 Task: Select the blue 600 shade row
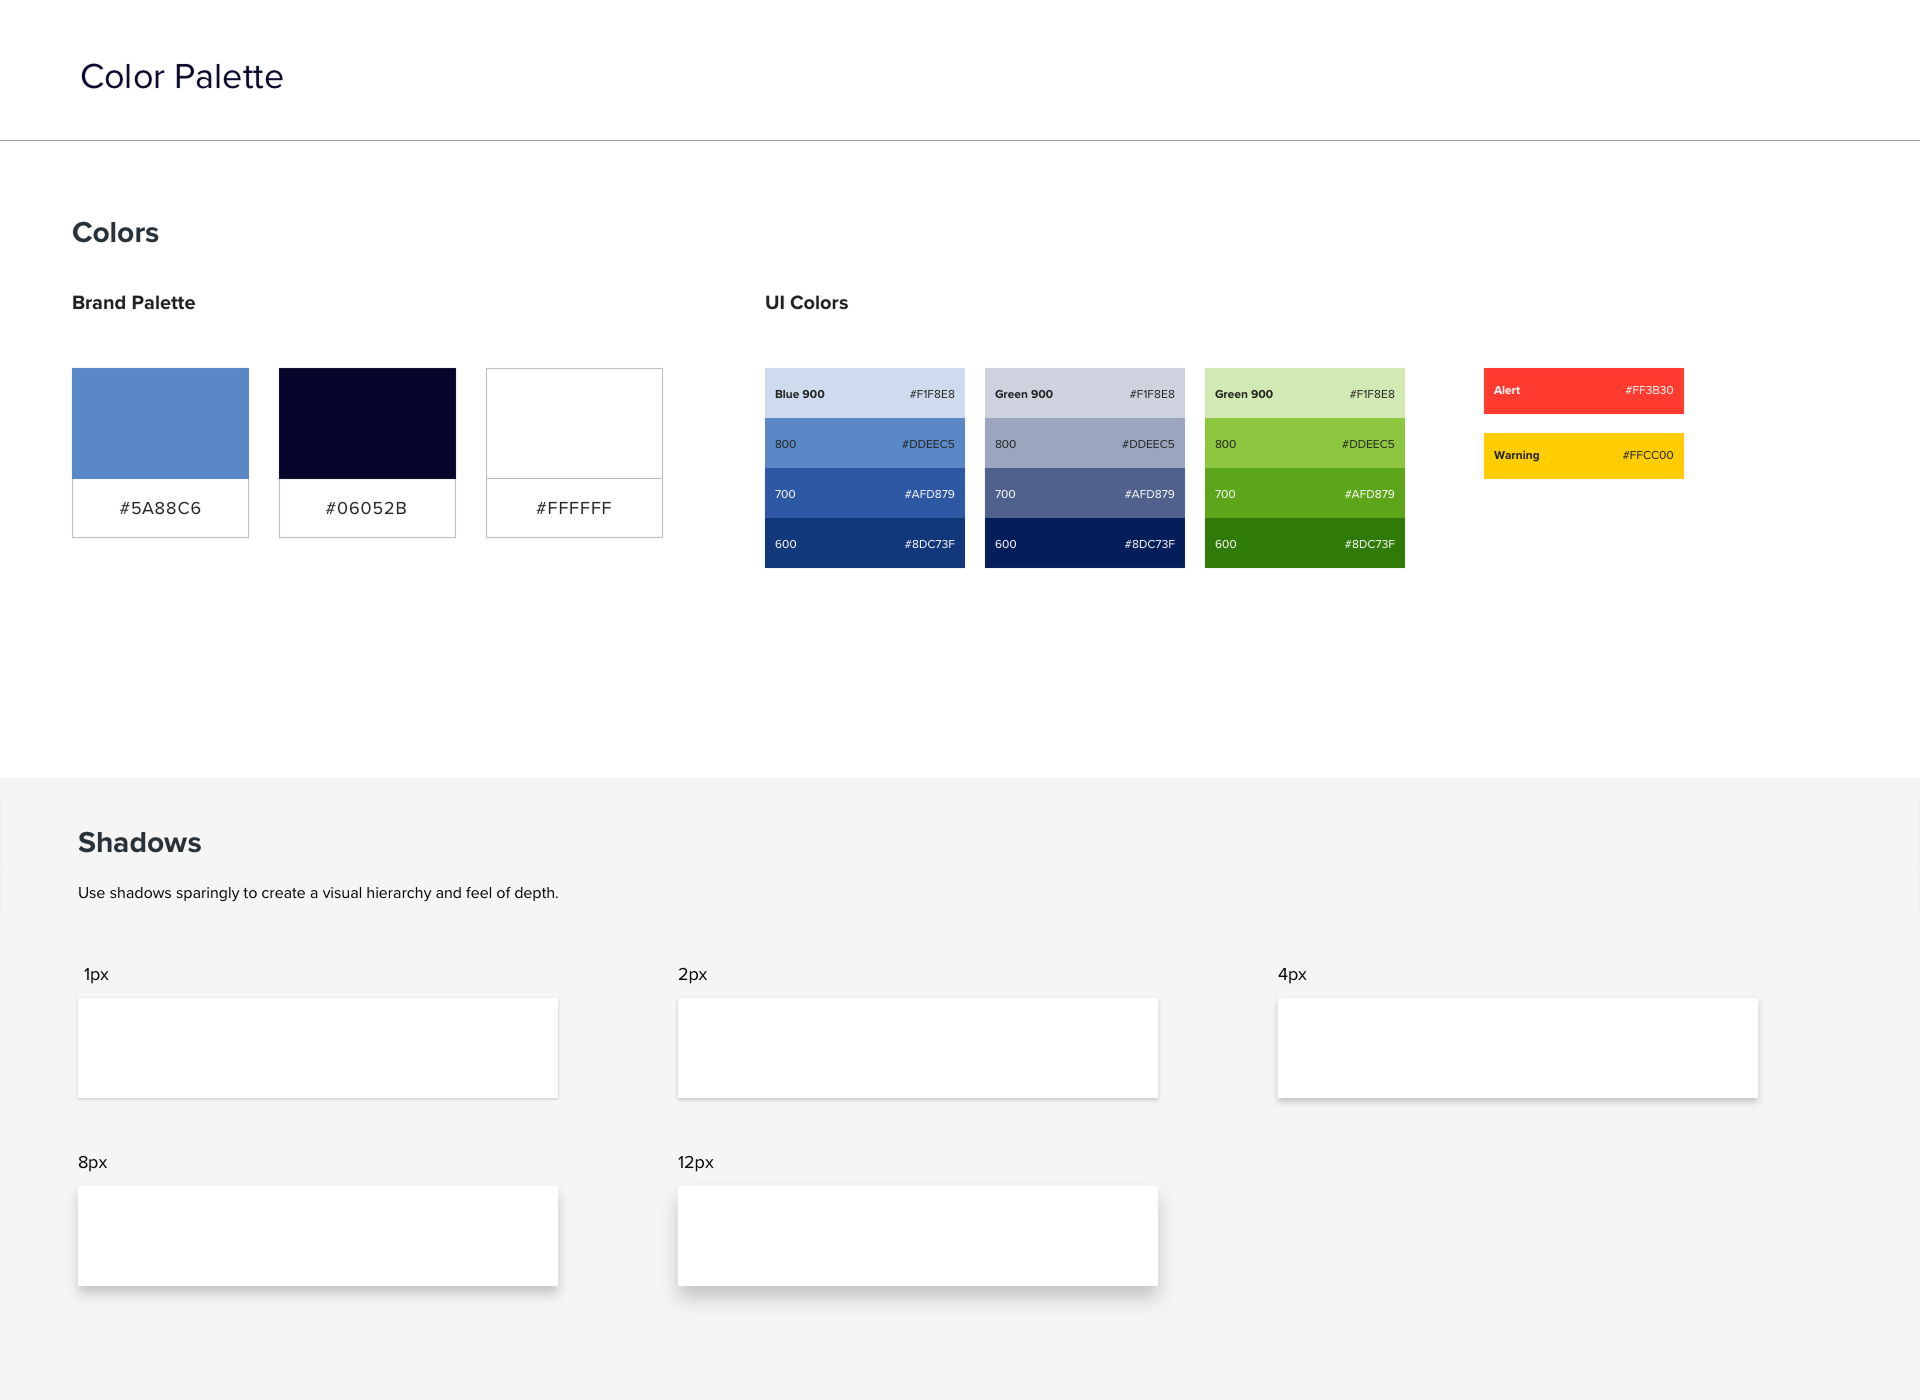864,544
